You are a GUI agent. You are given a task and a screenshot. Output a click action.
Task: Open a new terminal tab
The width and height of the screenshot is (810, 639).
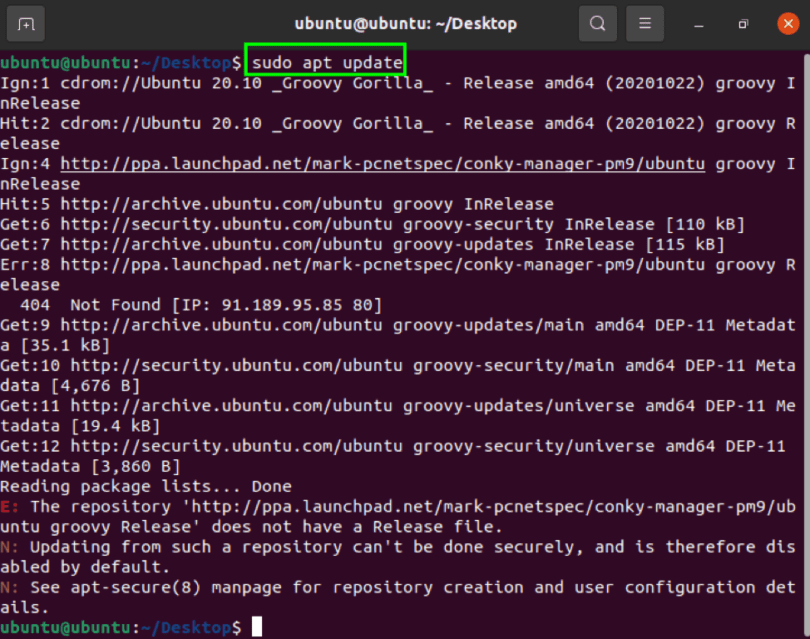tap(25, 22)
